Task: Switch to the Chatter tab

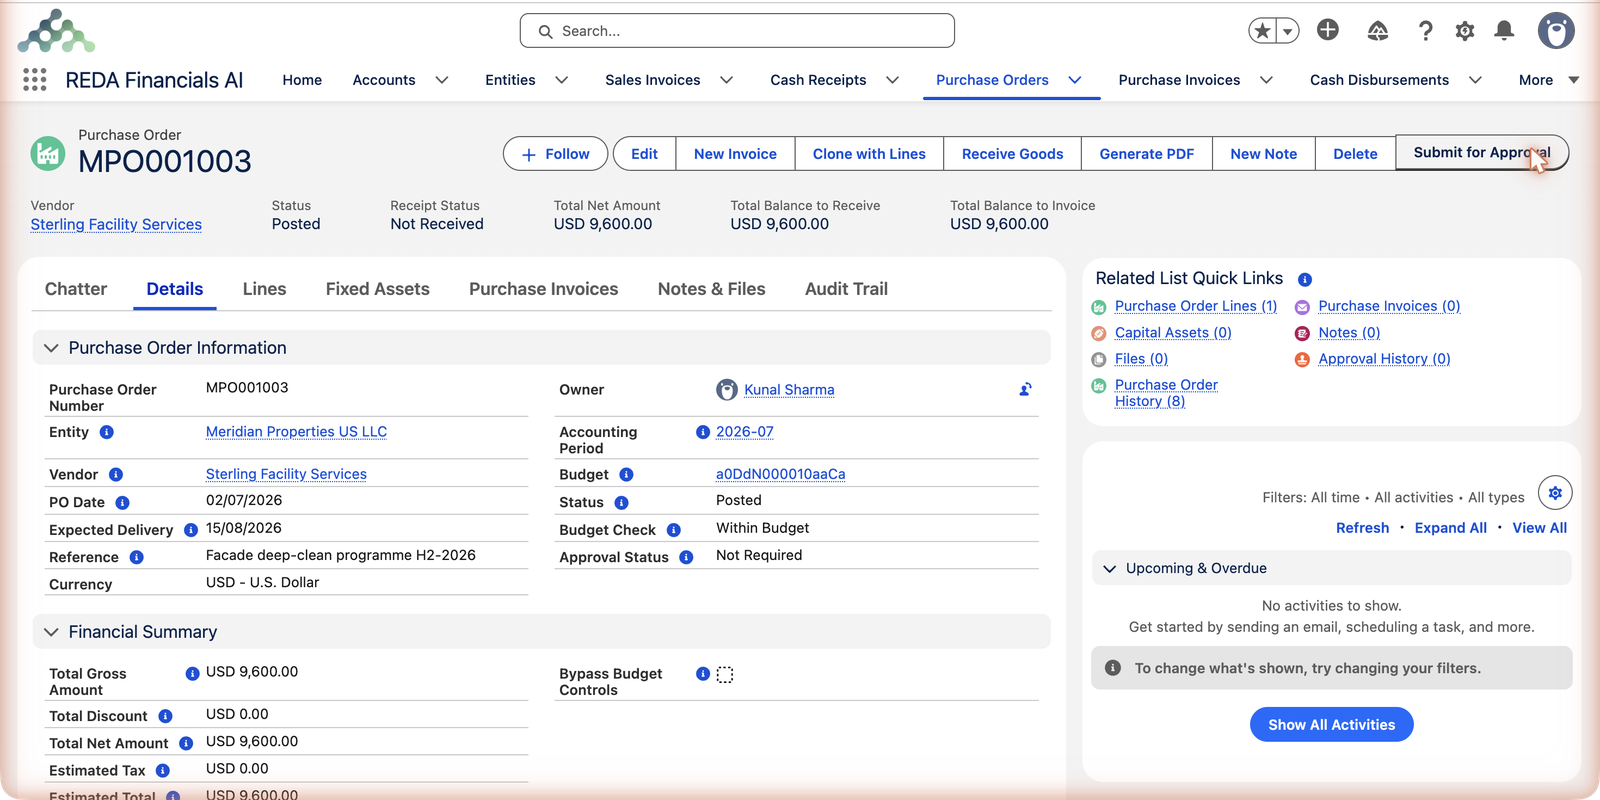Action: [76, 289]
